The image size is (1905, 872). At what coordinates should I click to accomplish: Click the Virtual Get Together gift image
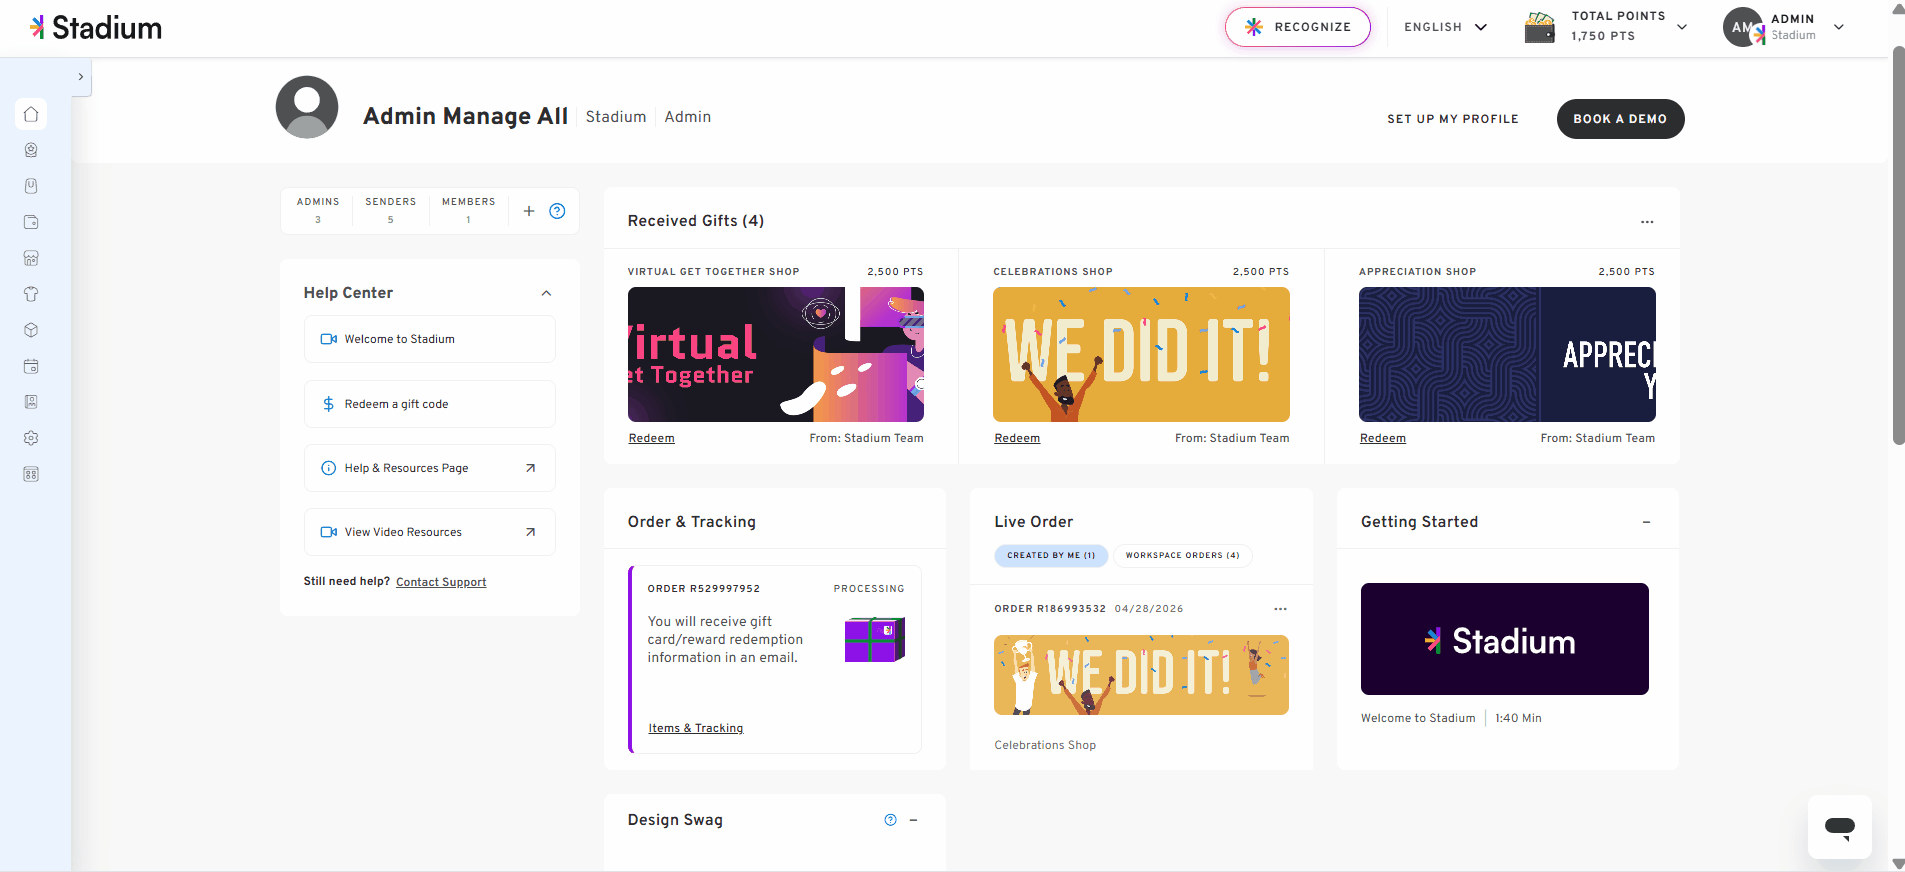tap(776, 355)
